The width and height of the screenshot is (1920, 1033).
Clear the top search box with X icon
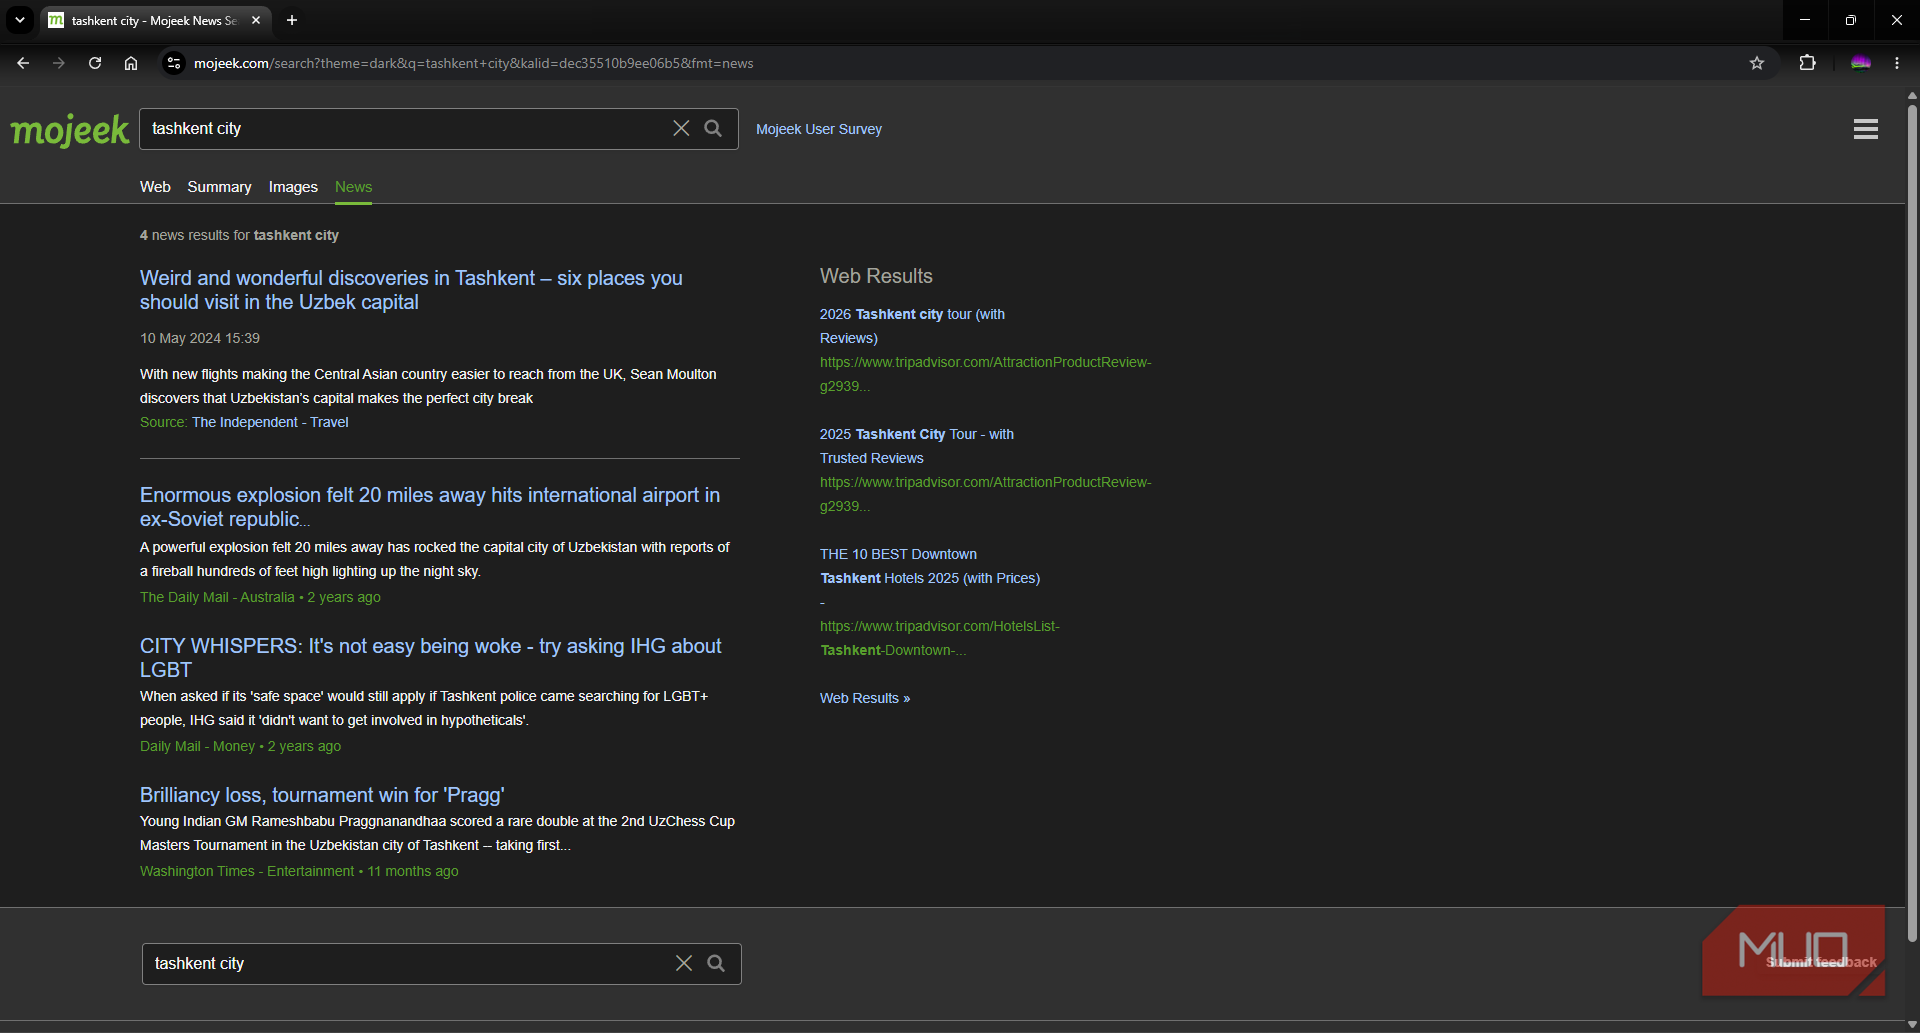pyautogui.click(x=681, y=128)
